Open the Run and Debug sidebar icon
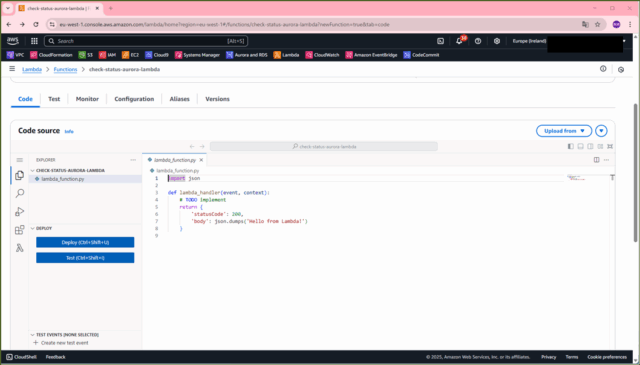Image resolution: width=640 pixels, height=365 pixels. (x=19, y=211)
